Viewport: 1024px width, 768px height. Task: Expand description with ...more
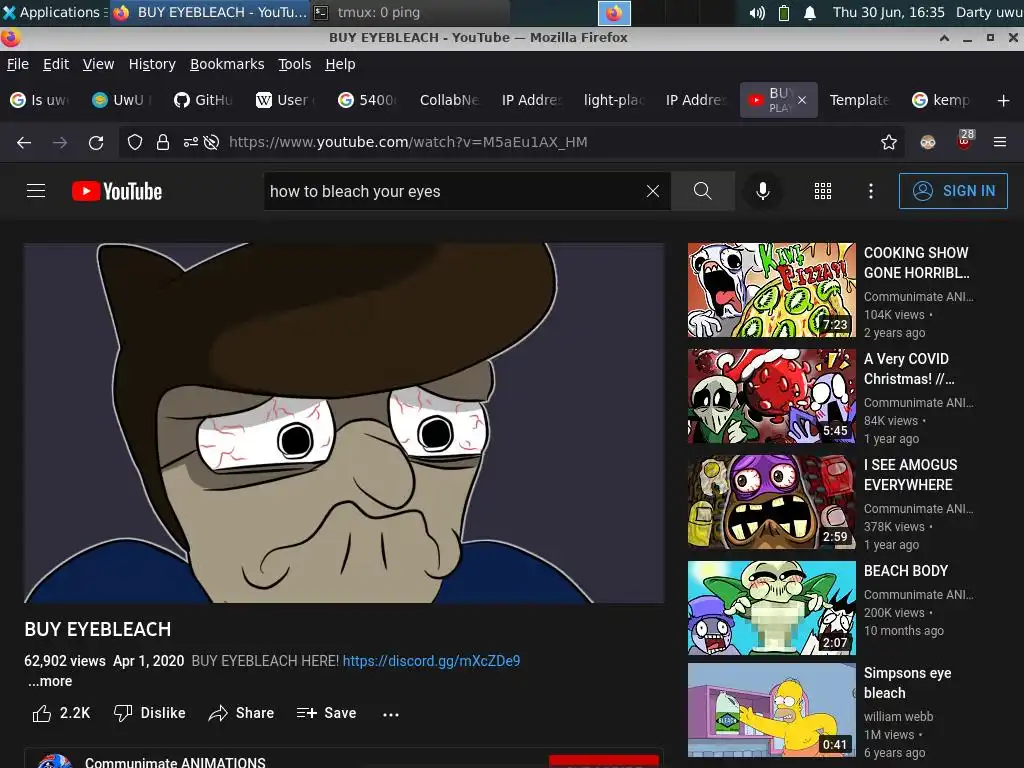(x=50, y=681)
